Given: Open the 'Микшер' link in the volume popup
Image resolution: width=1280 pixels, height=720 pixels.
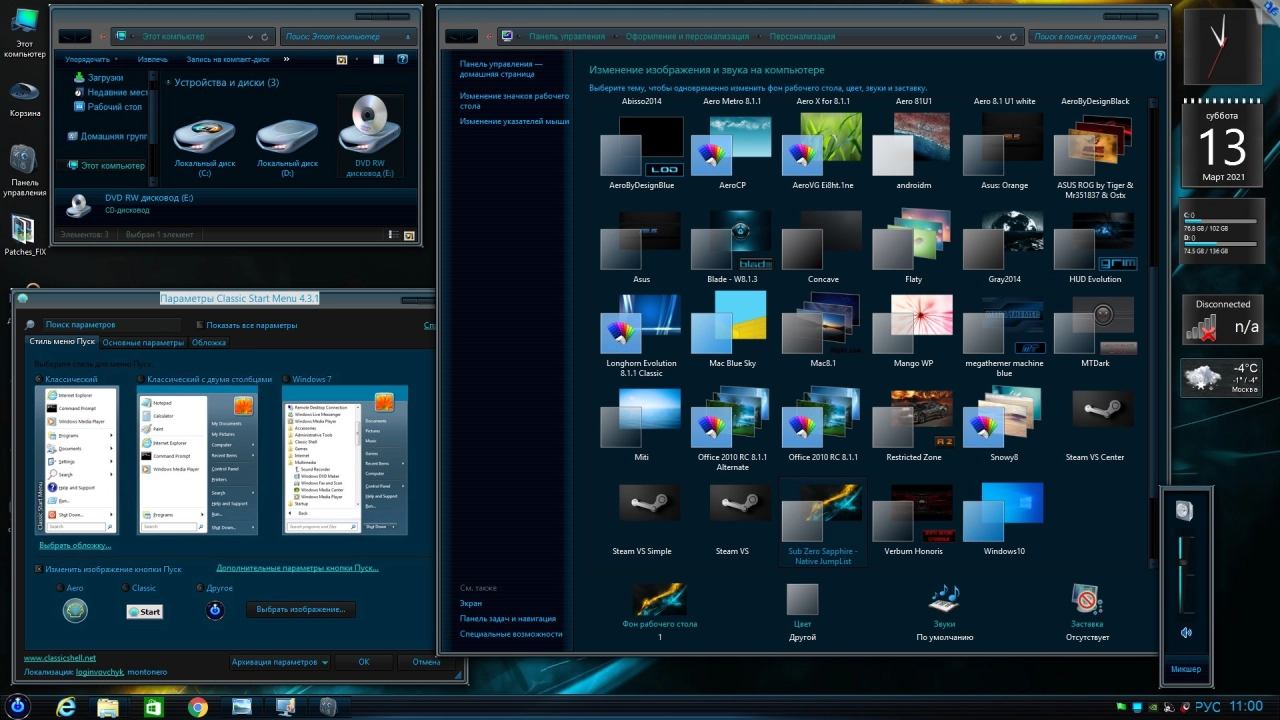Looking at the screenshot, I should (1186, 669).
